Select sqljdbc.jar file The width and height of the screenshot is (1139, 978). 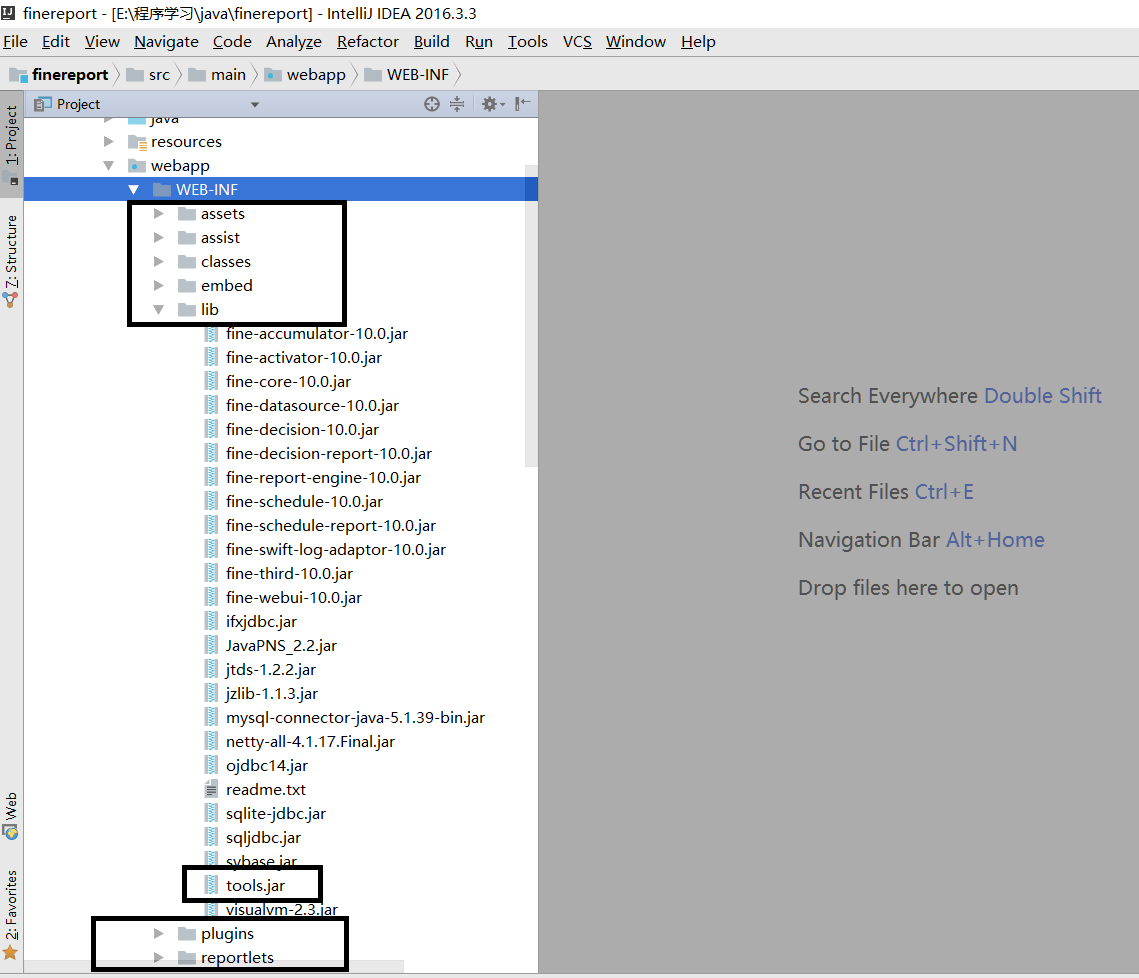point(263,837)
